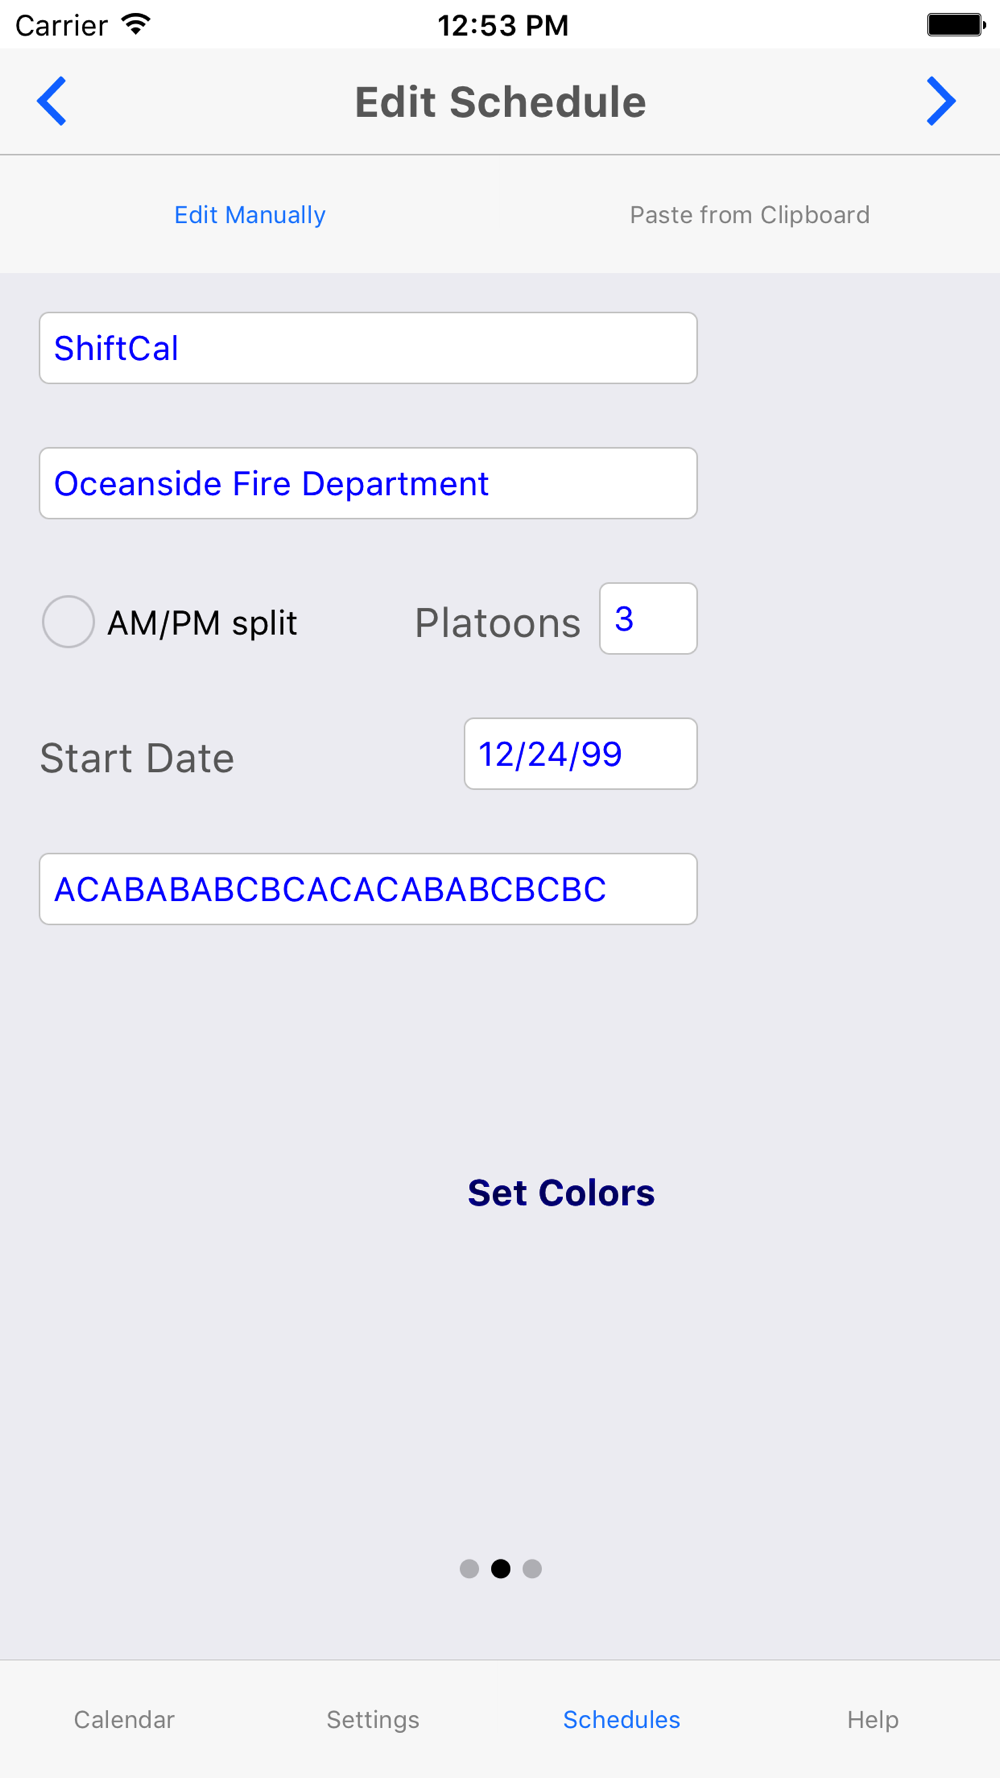The height and width of the screenshot is (1778, 1000).
Task: Open the Calendar tab
Action: (x=124, y=1719)
